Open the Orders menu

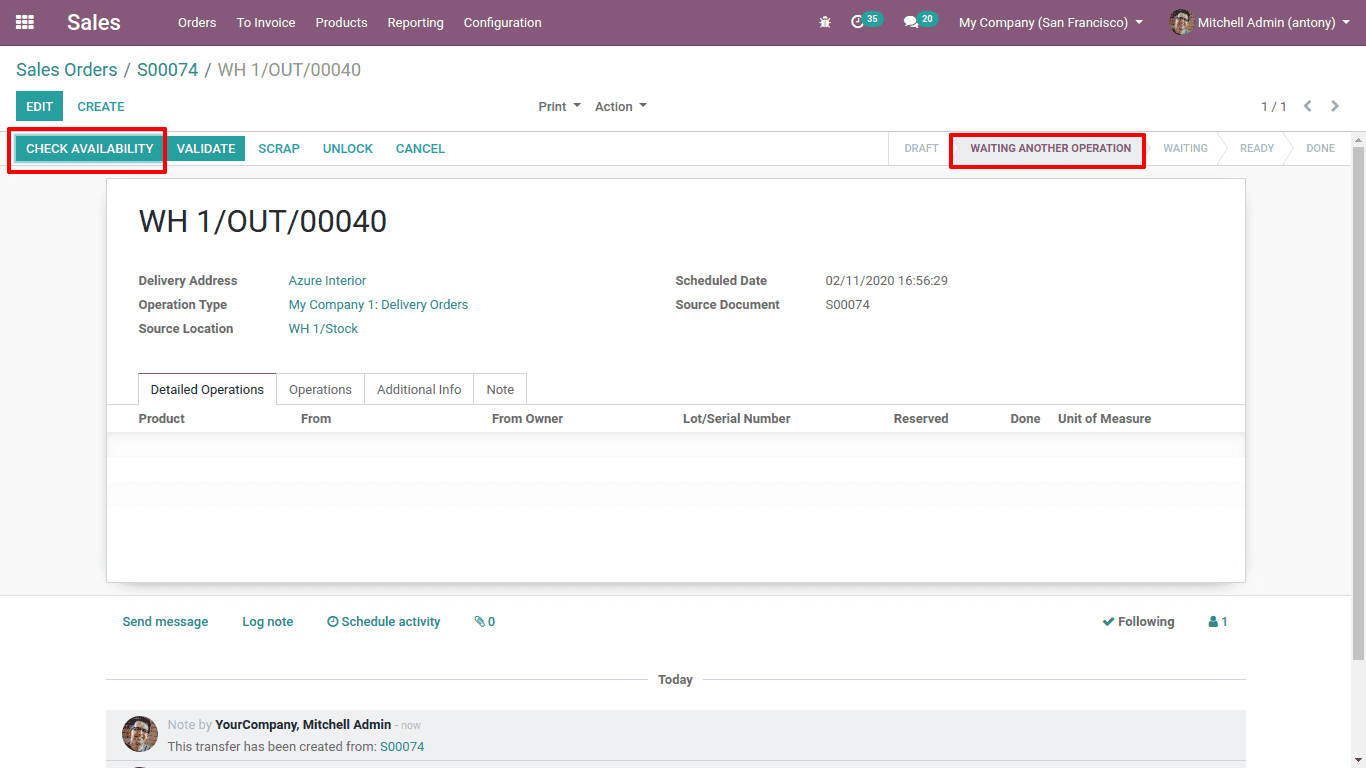click(197, 22)
